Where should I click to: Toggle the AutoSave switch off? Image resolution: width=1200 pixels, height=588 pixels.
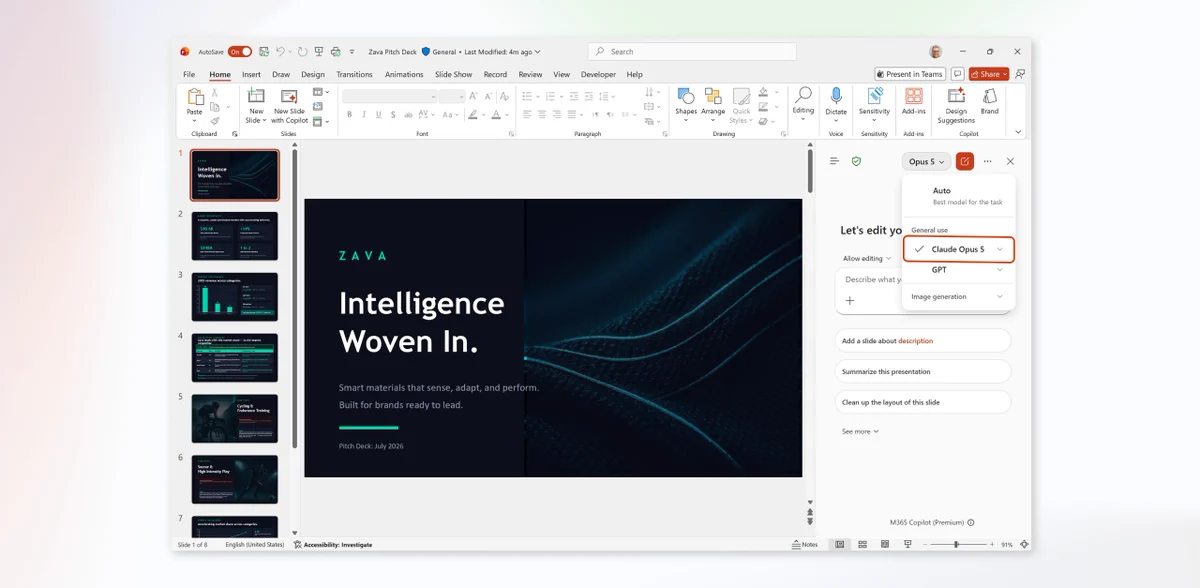click(240, 51)
